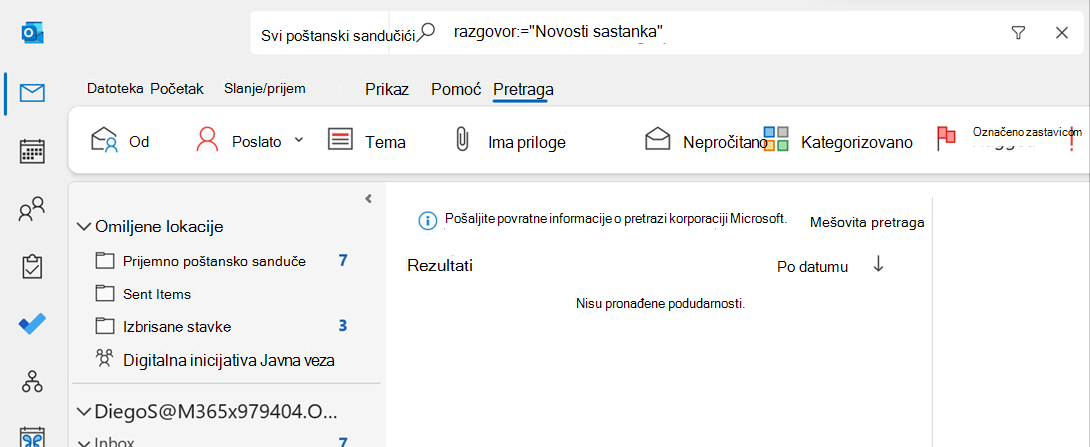Open the Po datumu sort dropdown
Image resolution: width=1090 pixels, height=447 pixels.
click(x=812, y=267)
